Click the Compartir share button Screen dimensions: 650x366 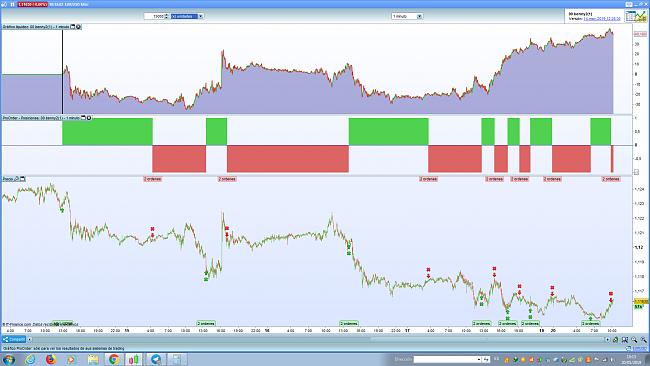pos(14,339)
